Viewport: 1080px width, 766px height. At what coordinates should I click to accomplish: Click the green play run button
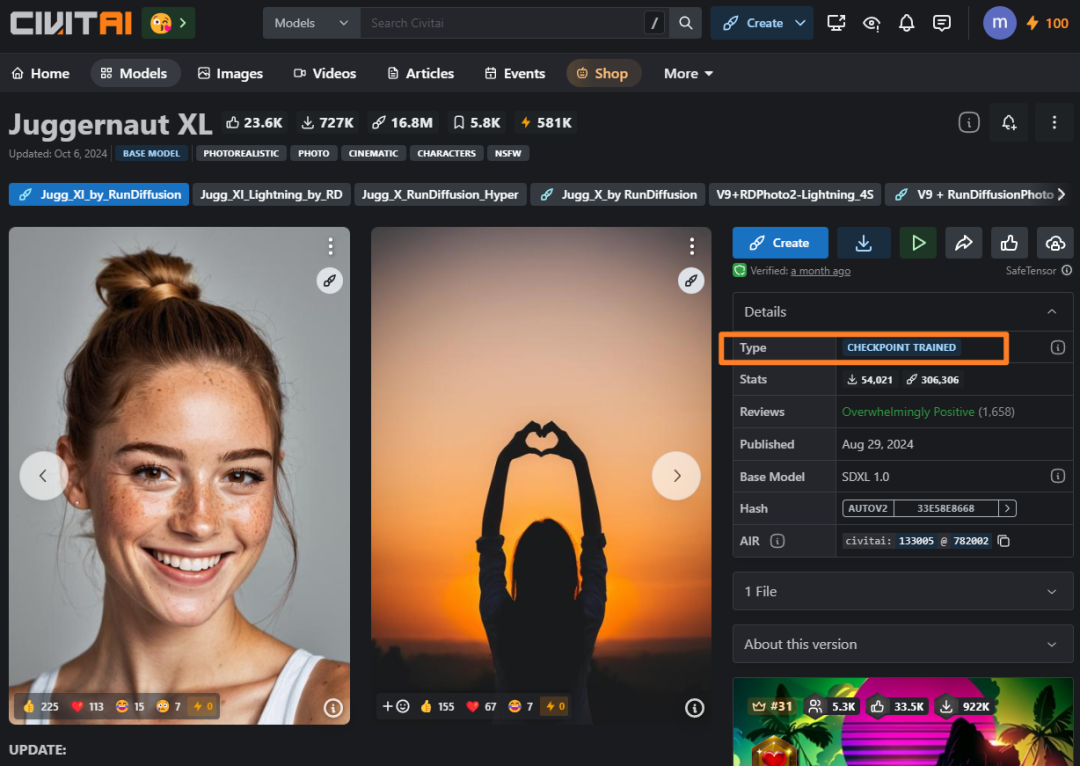918,242
